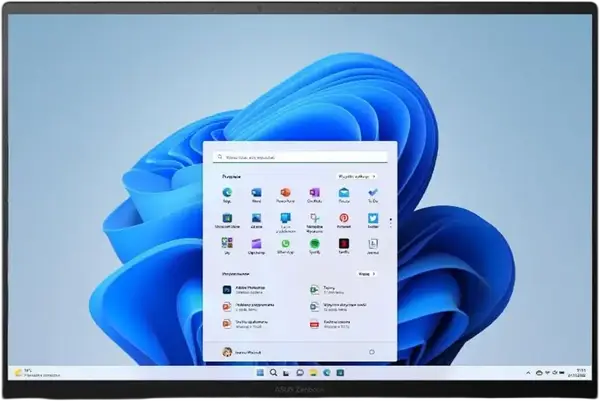The image size is (600, 401).
Task: Open Spotify in the Start menu
Action: point(314,243)
